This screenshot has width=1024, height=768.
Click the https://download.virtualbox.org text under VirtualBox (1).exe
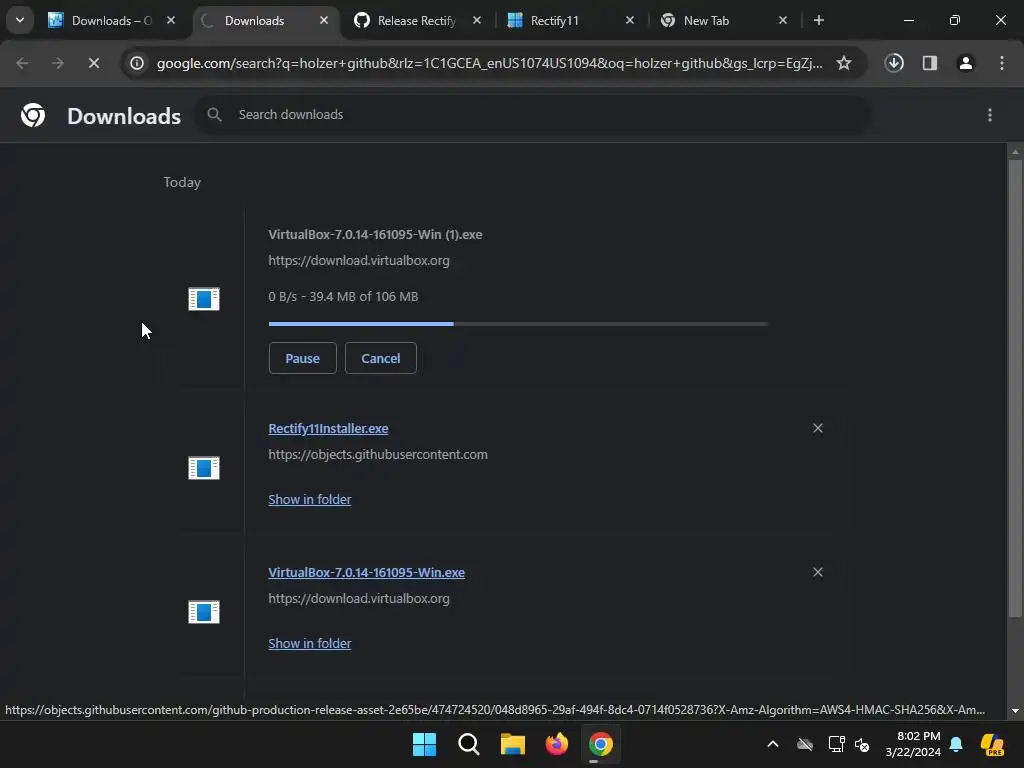tap(359, 261)
